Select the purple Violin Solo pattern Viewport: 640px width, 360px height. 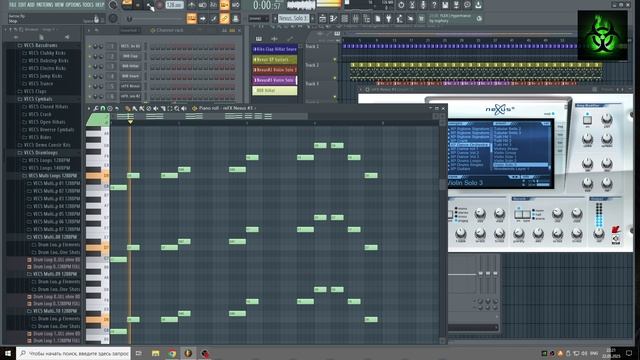(x=275, y=80)
